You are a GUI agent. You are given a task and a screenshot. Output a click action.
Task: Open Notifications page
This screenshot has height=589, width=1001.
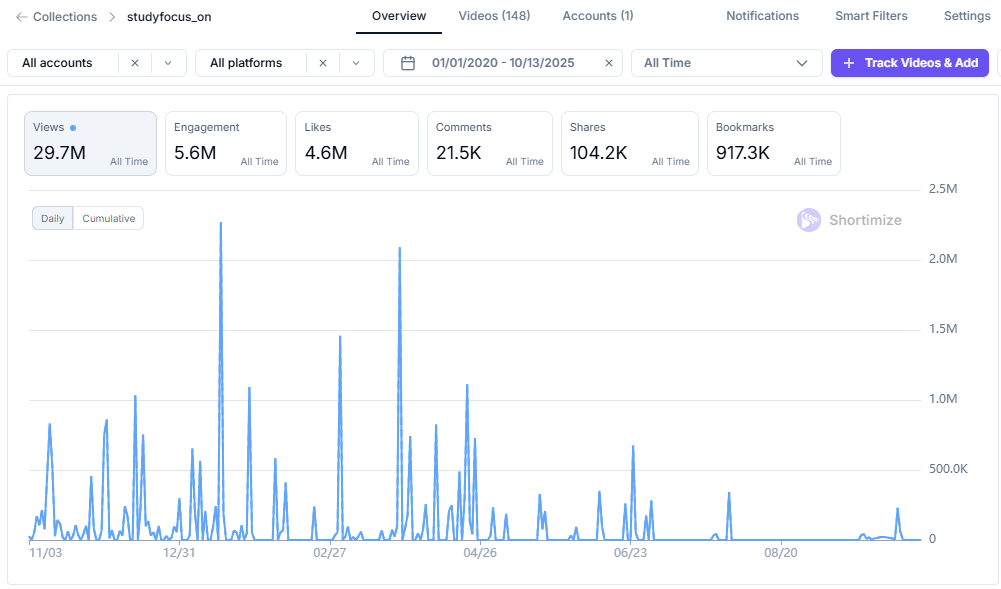[762, 16]
